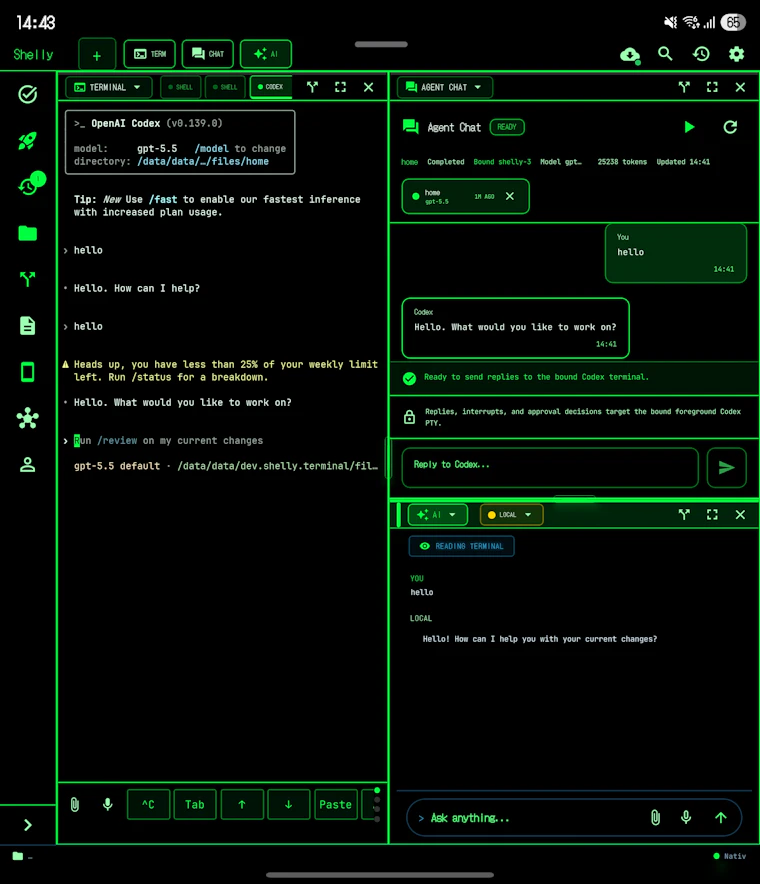760x884 pixels.
Task: Click the Run /review suggestion line in terminal
Action: pos(169,440)
